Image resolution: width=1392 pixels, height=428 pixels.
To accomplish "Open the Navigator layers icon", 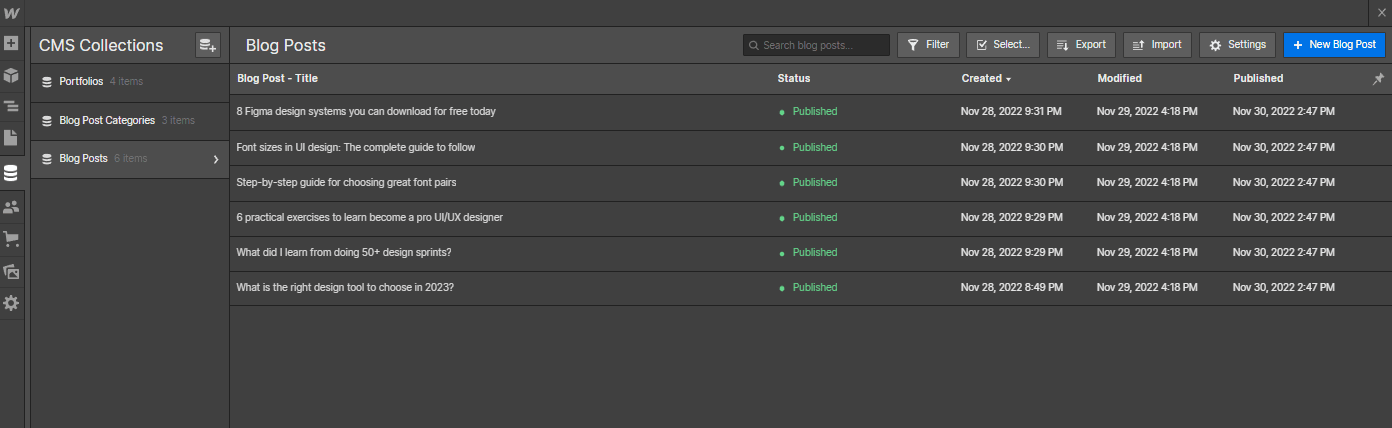I will [x=11, y=106].
